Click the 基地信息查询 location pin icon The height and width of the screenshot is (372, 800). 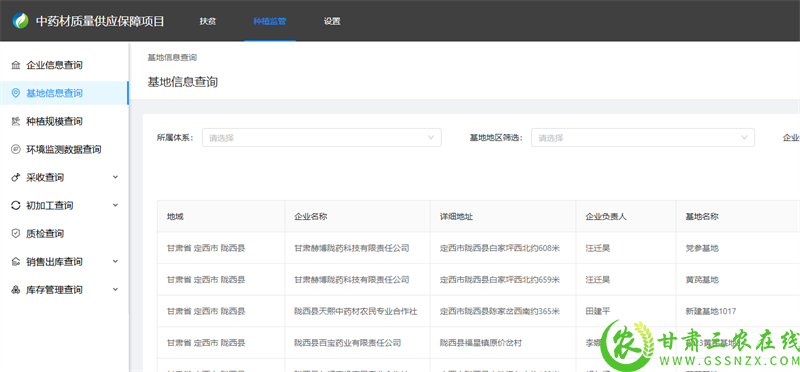pyautogui.click(x=16, y=93)
